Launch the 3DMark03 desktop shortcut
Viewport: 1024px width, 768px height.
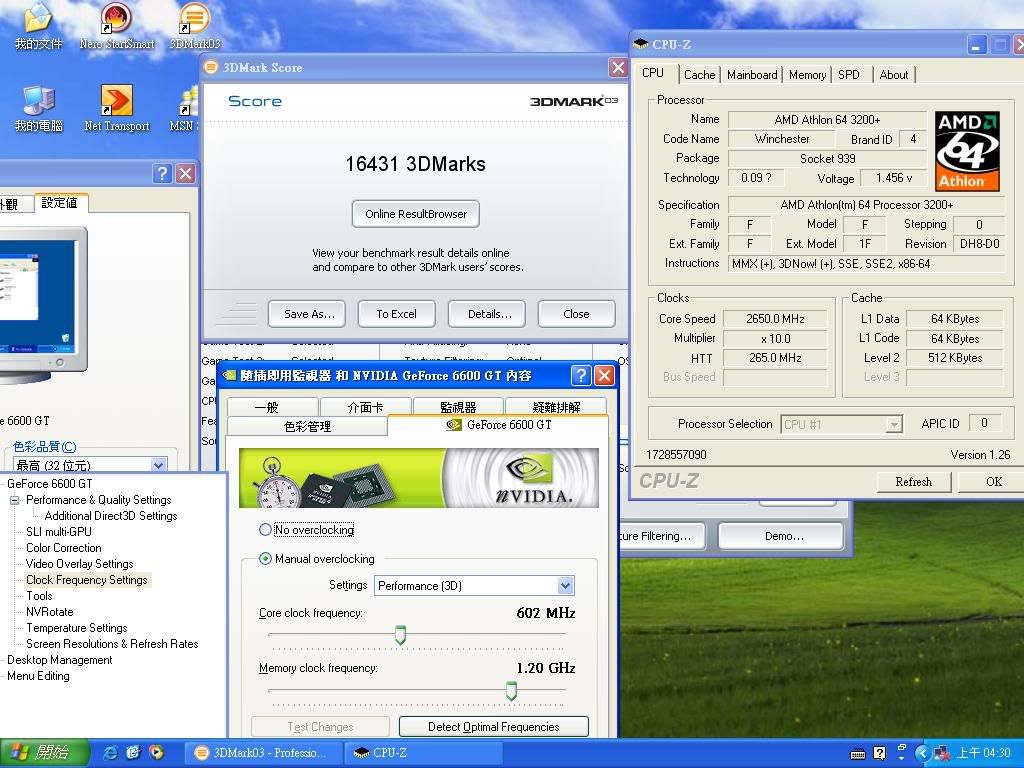click(x=195, y=26)
